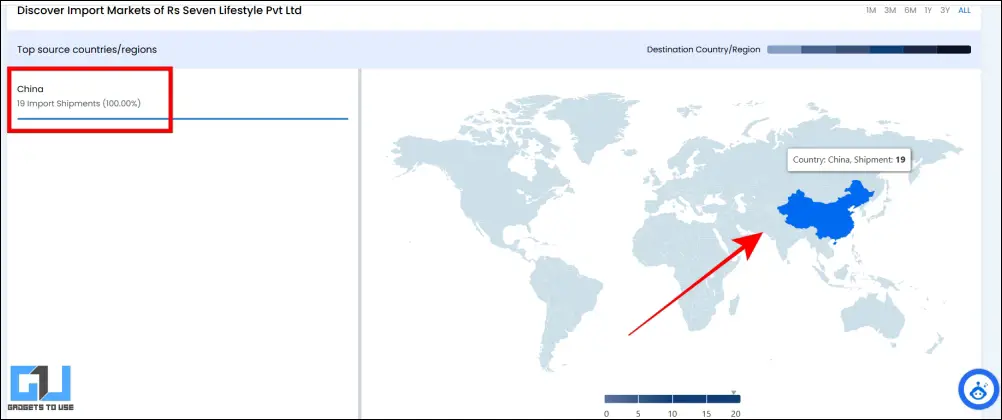Click the China shipment progress bar
Screen dimensions: 1002x420
tap(183, 118)
